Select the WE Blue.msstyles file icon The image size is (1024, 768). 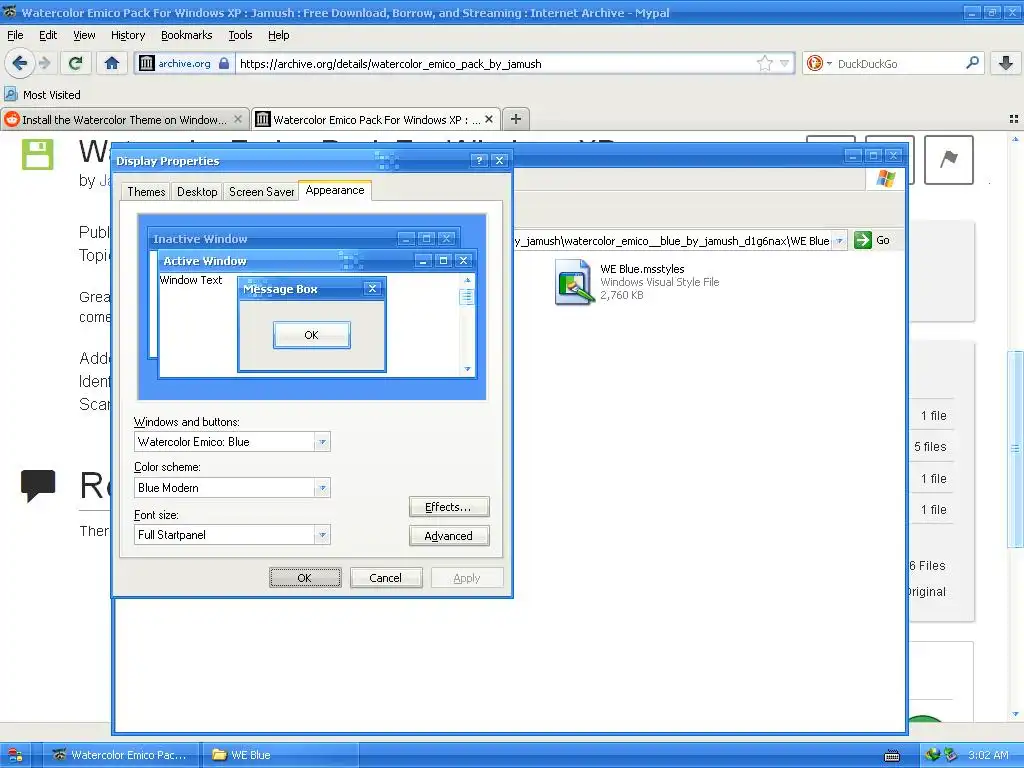tap(574, 281)
